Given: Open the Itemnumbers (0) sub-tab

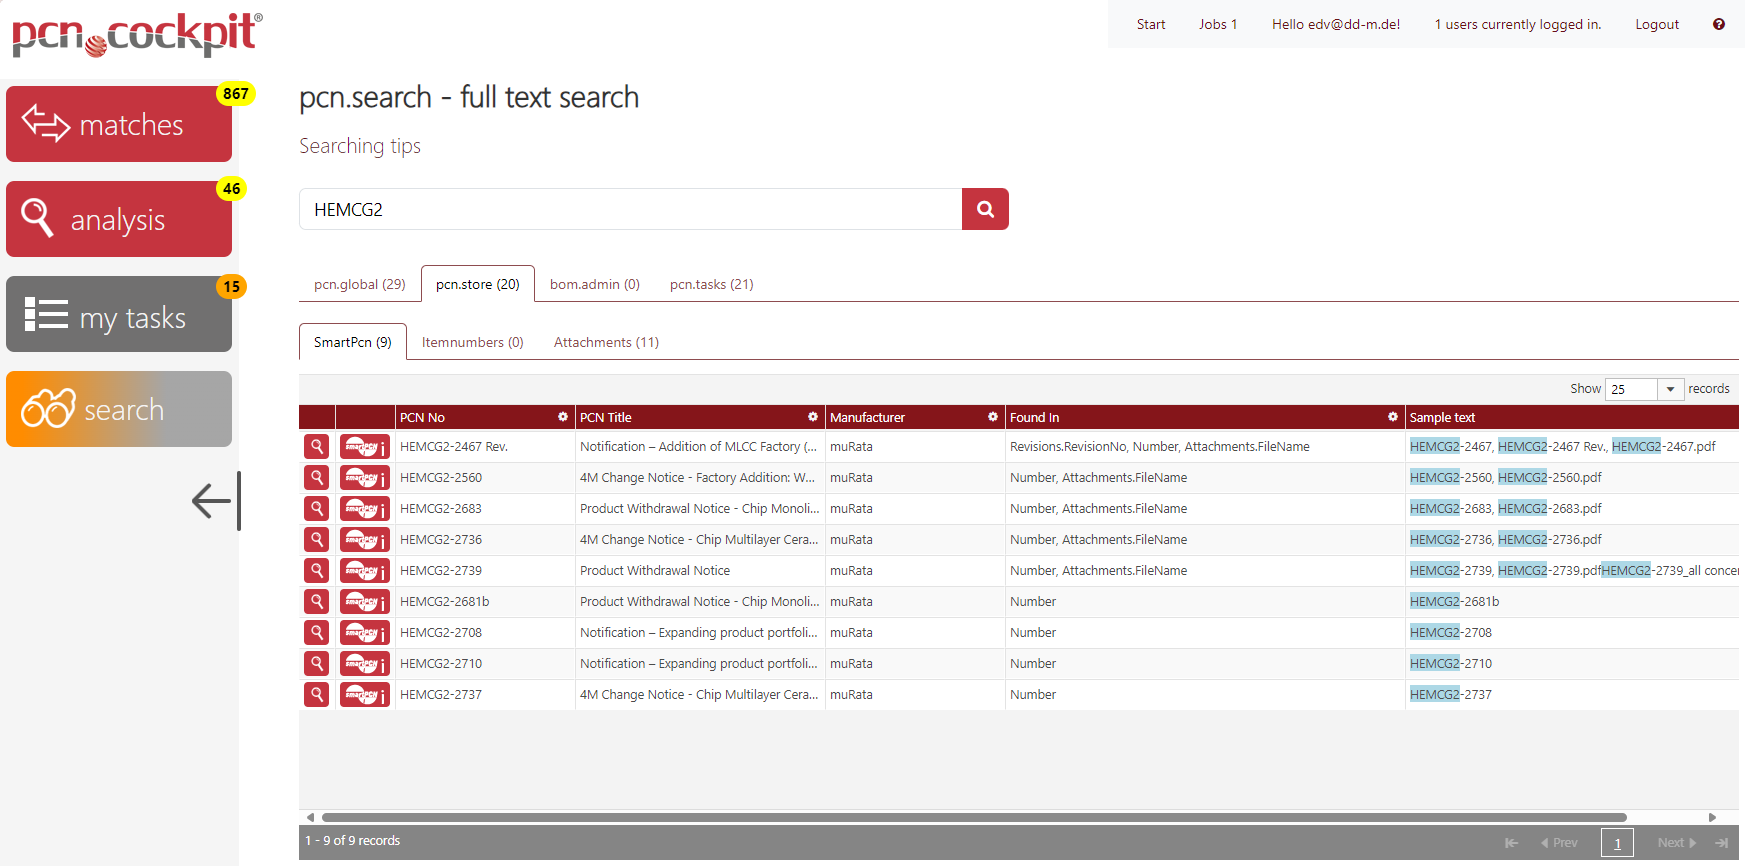Looking at the screenshot, I should coord(473,342).
